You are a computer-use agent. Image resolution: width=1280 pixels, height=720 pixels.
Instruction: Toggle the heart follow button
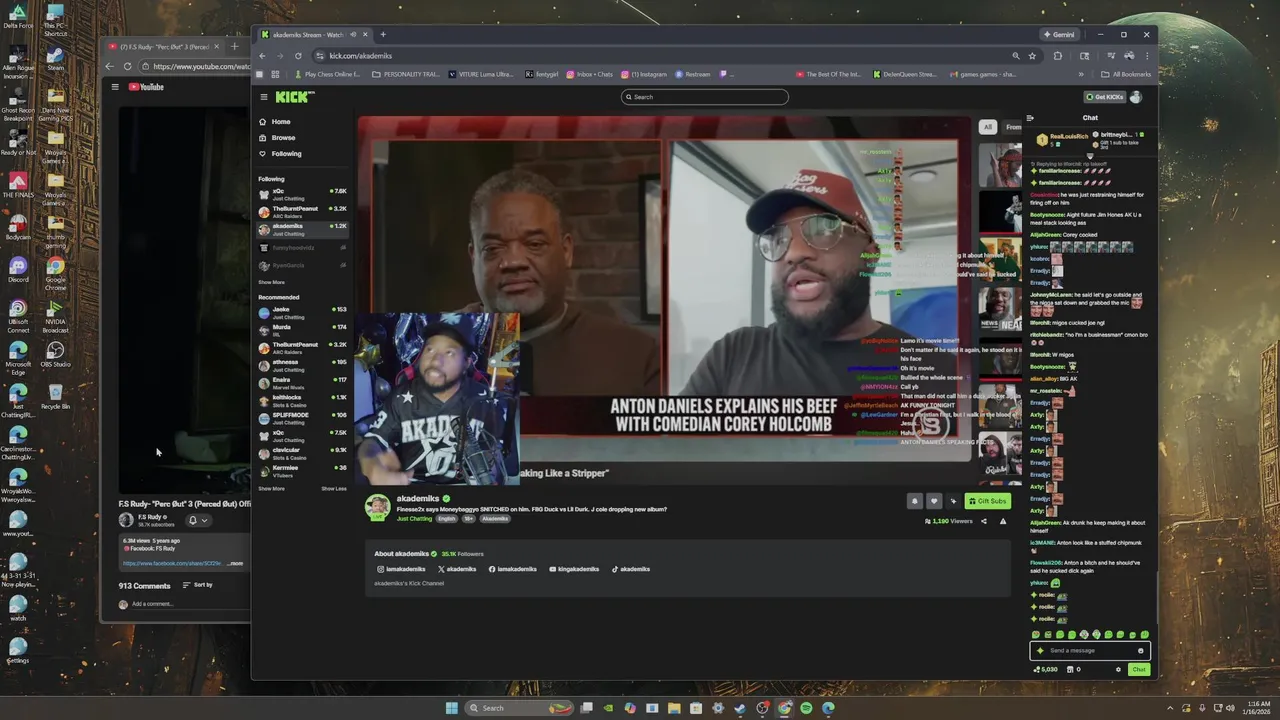coord(934,501)
